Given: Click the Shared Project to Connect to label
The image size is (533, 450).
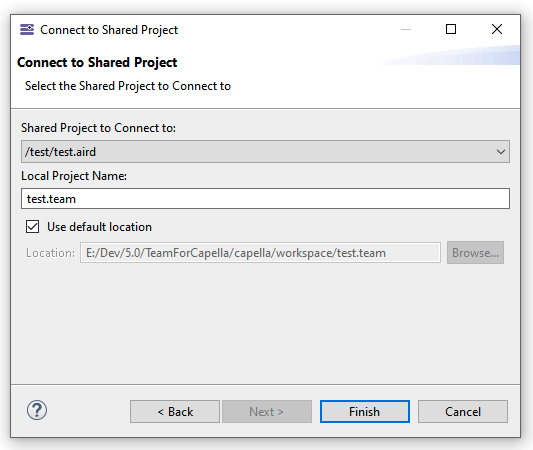Looking at the screenshot, I should (x=99, y=128).
